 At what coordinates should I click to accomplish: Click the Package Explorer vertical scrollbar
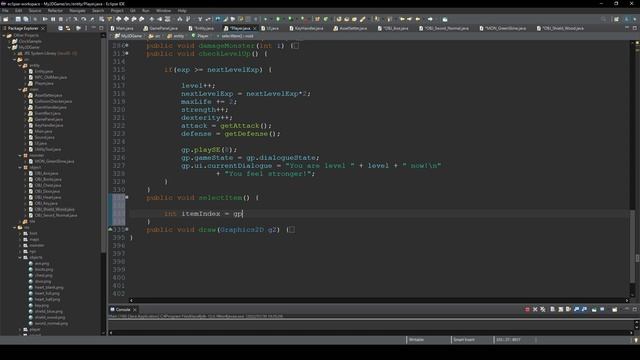point(103,143)
